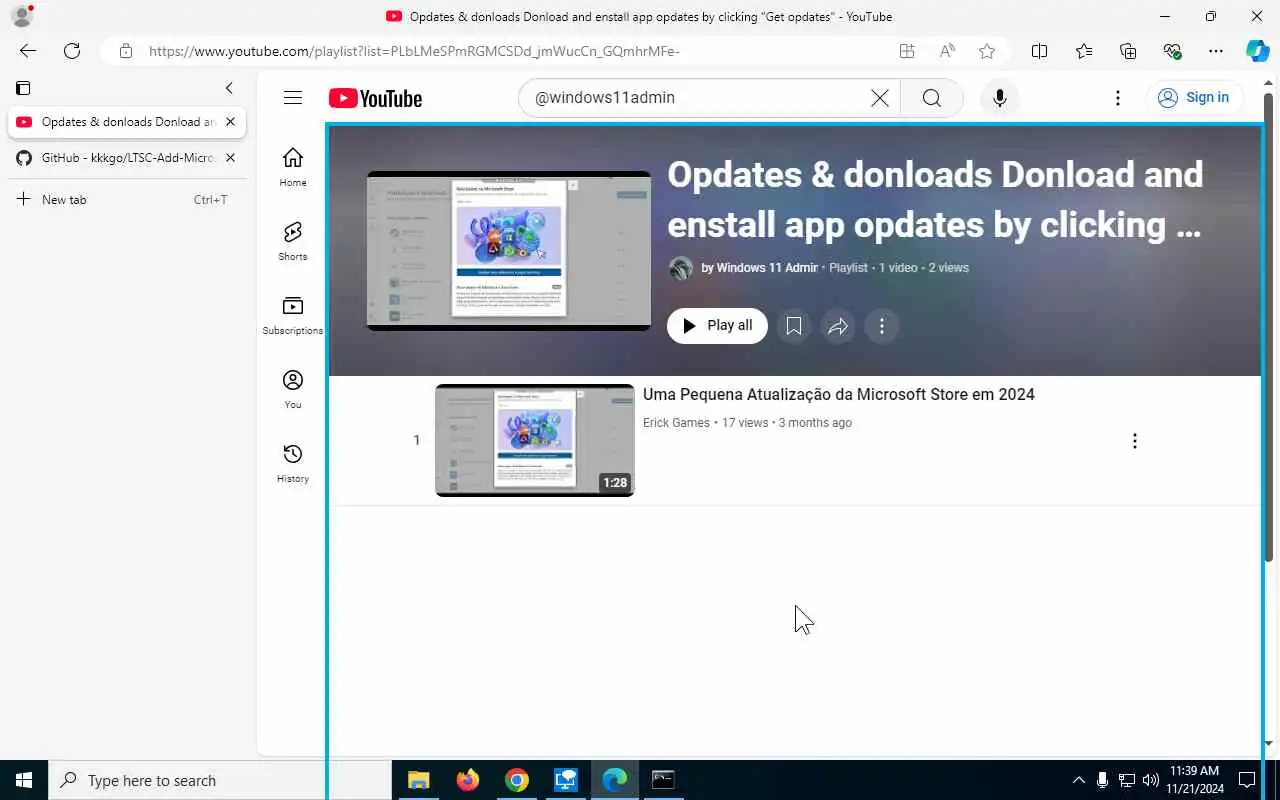
Task: Go to the YouTube logo home link
Action: tap(375, 98)
